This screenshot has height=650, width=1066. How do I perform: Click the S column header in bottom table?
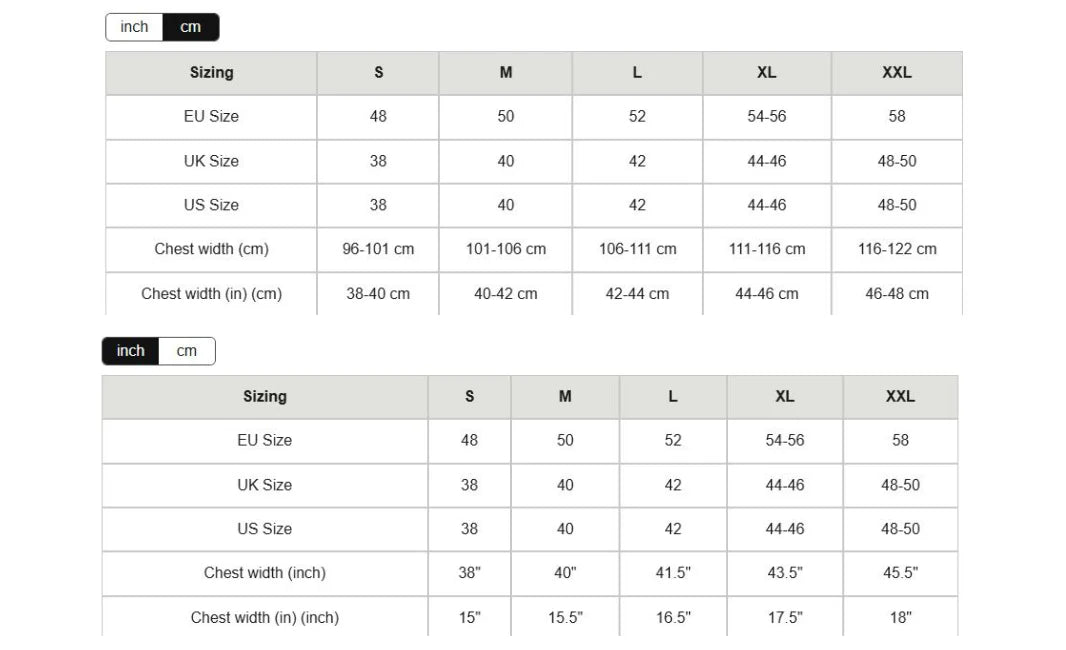(469, 396)
